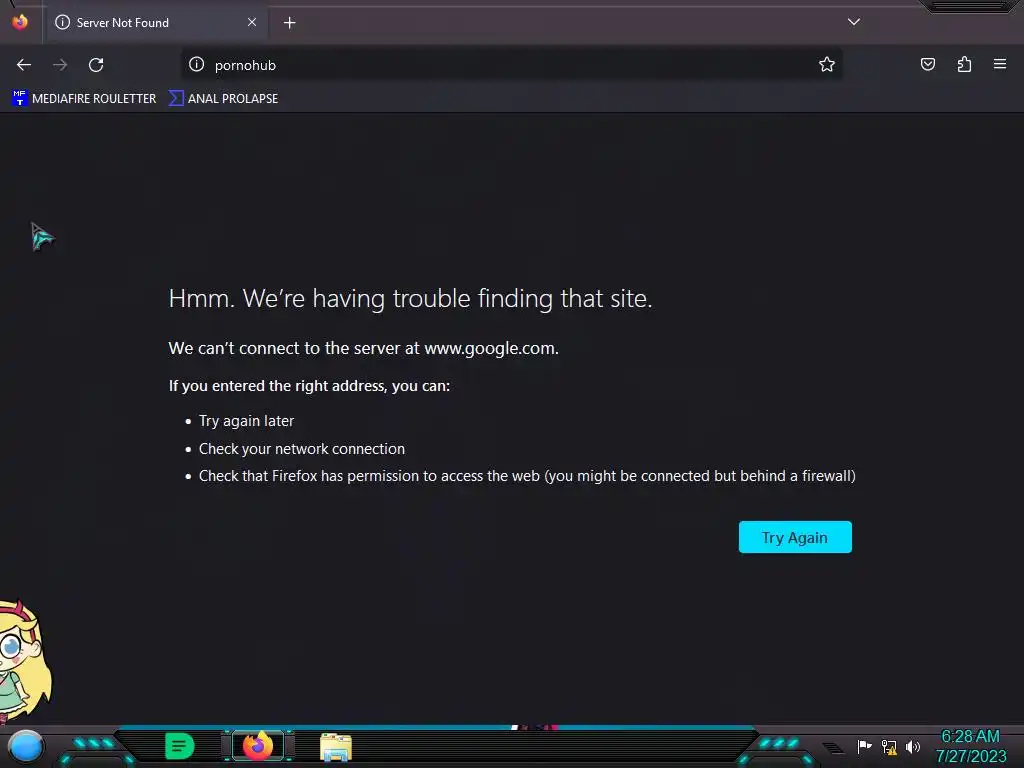
Task: Click 'Check your network connection' text
Action: [302, 449]
